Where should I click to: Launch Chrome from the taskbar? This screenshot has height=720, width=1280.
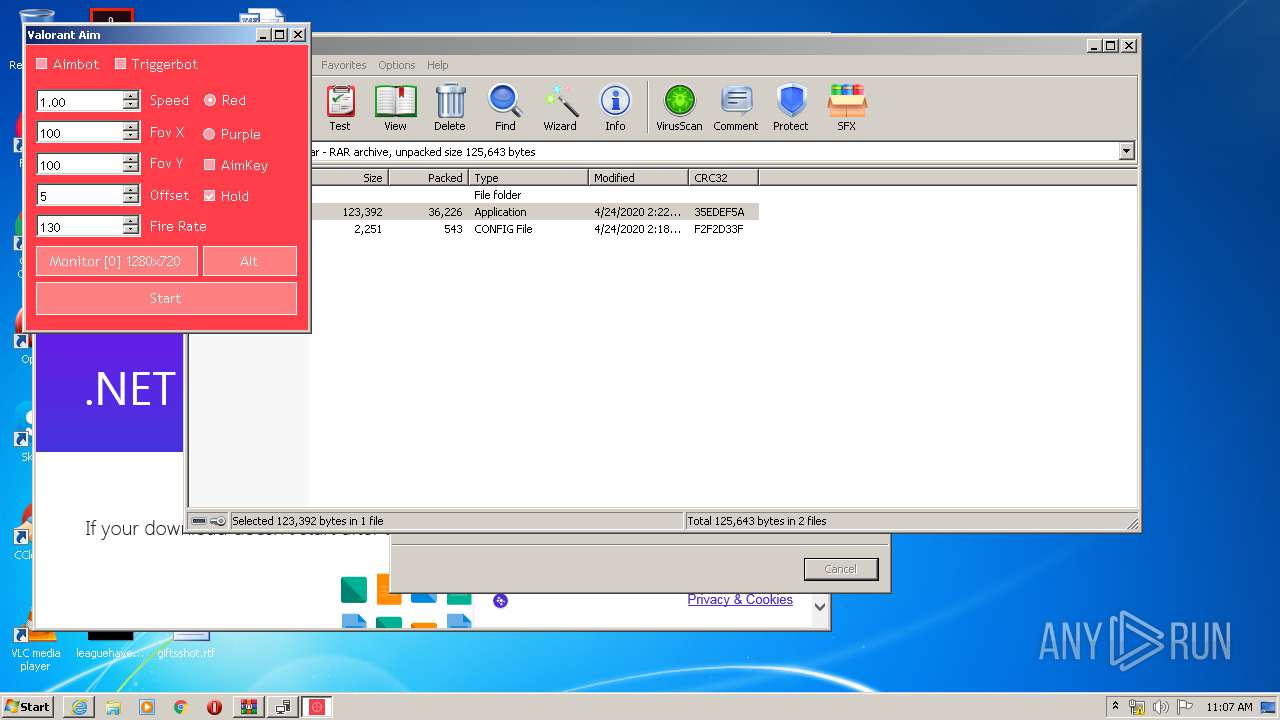pos(181,707)
